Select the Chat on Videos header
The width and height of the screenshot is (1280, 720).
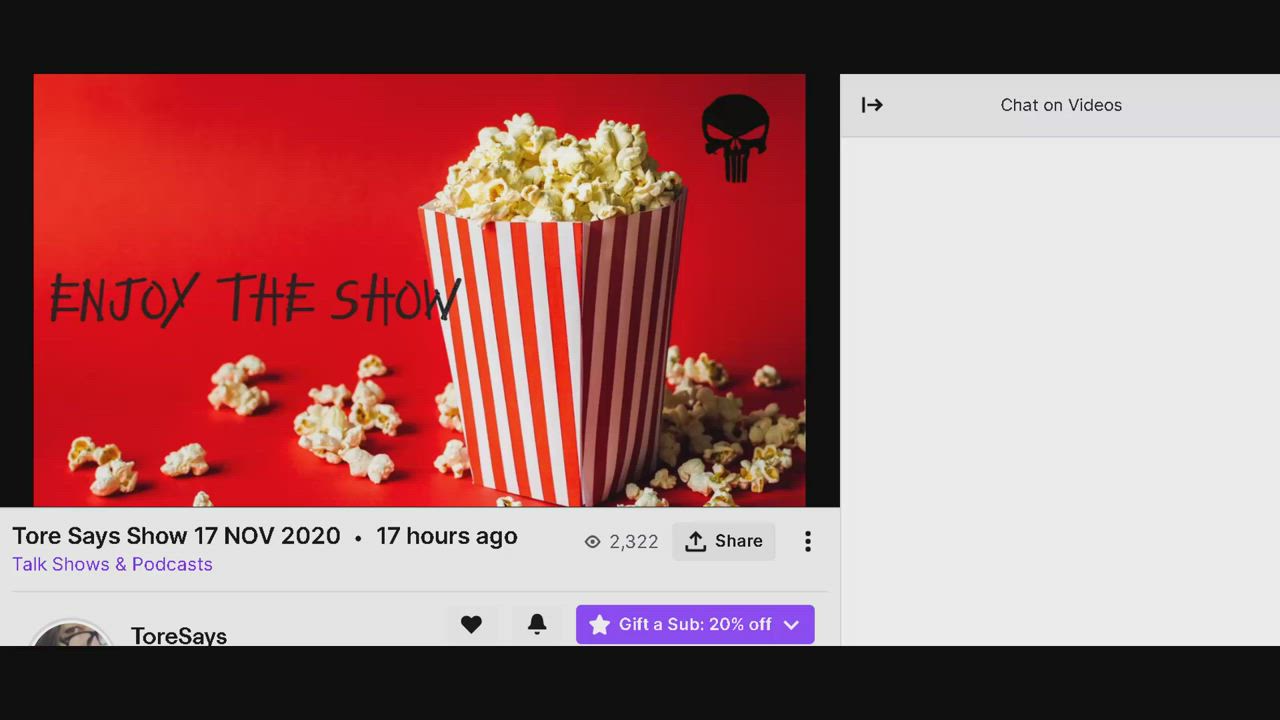coord(1061,105)
